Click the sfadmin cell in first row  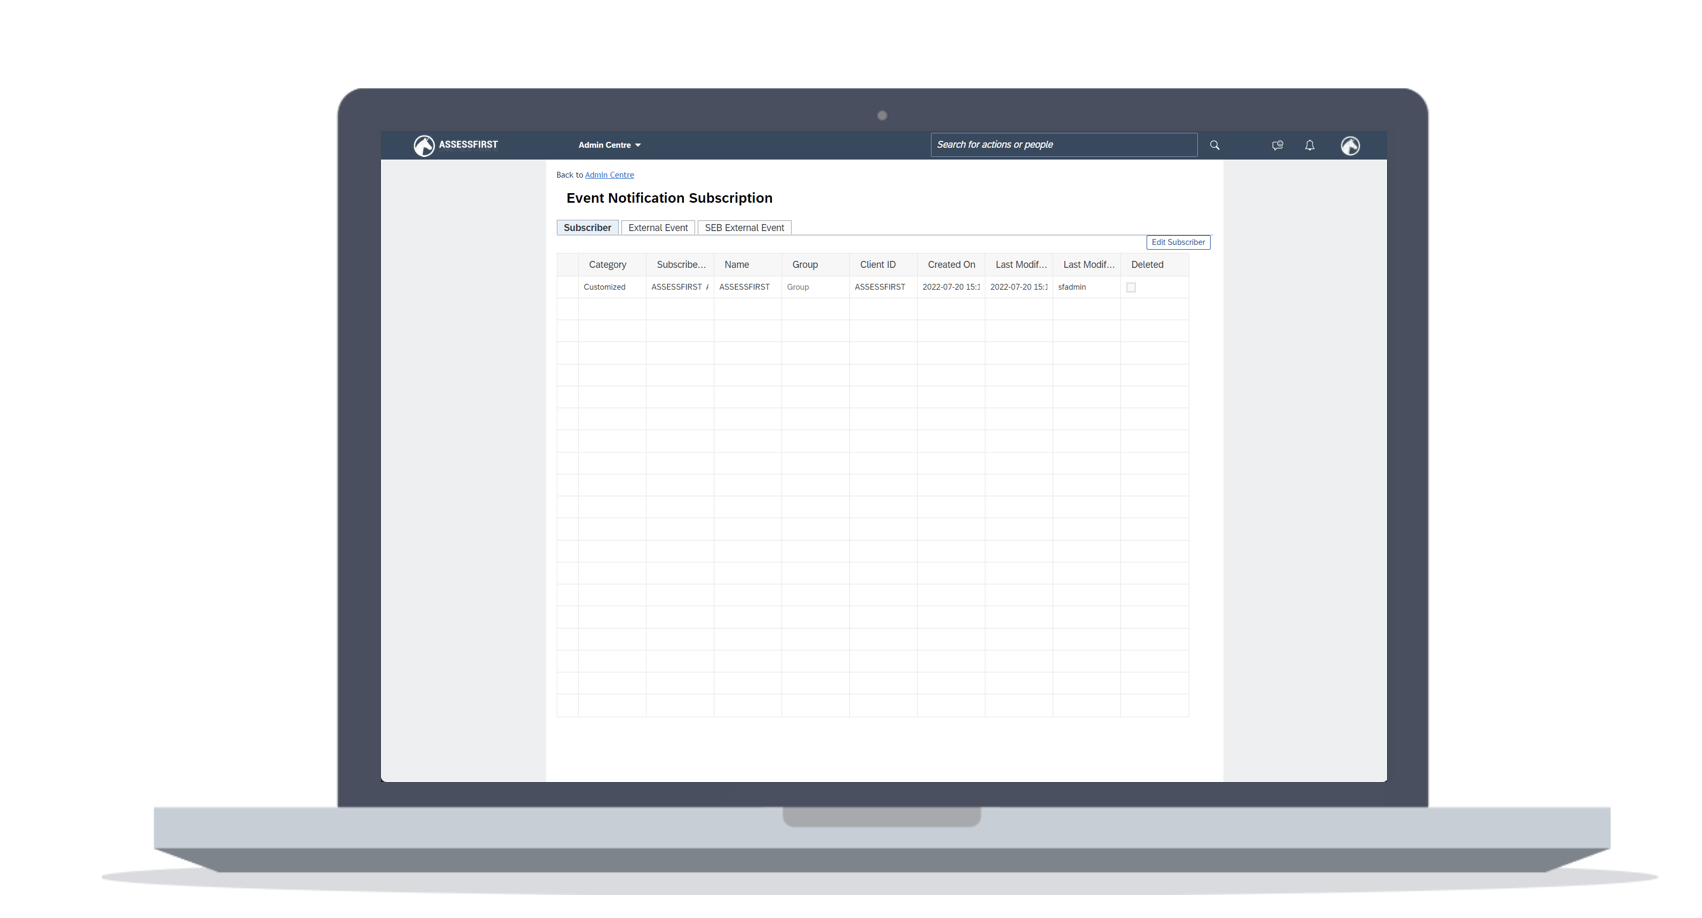pyautogui.click(x=1072, y=287)
